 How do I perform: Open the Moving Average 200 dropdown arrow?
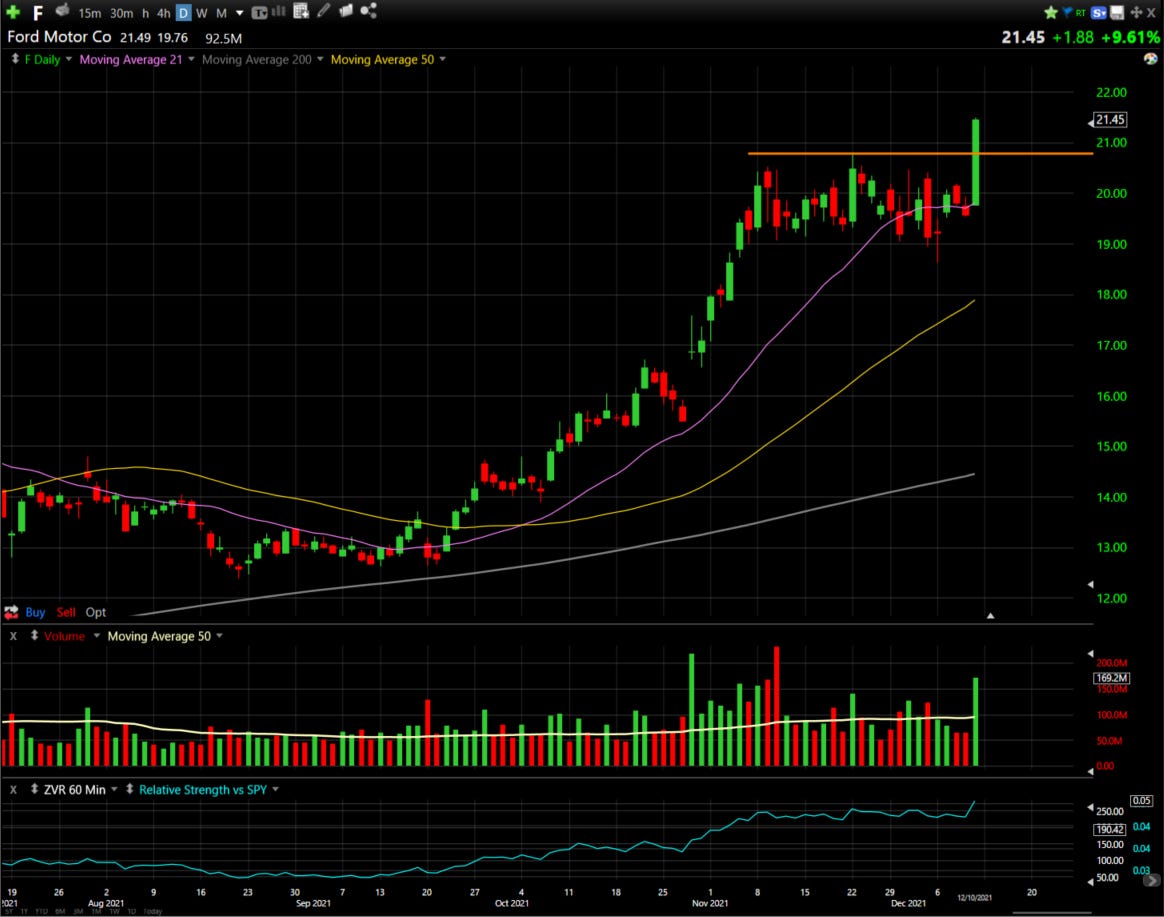point(321,59)
